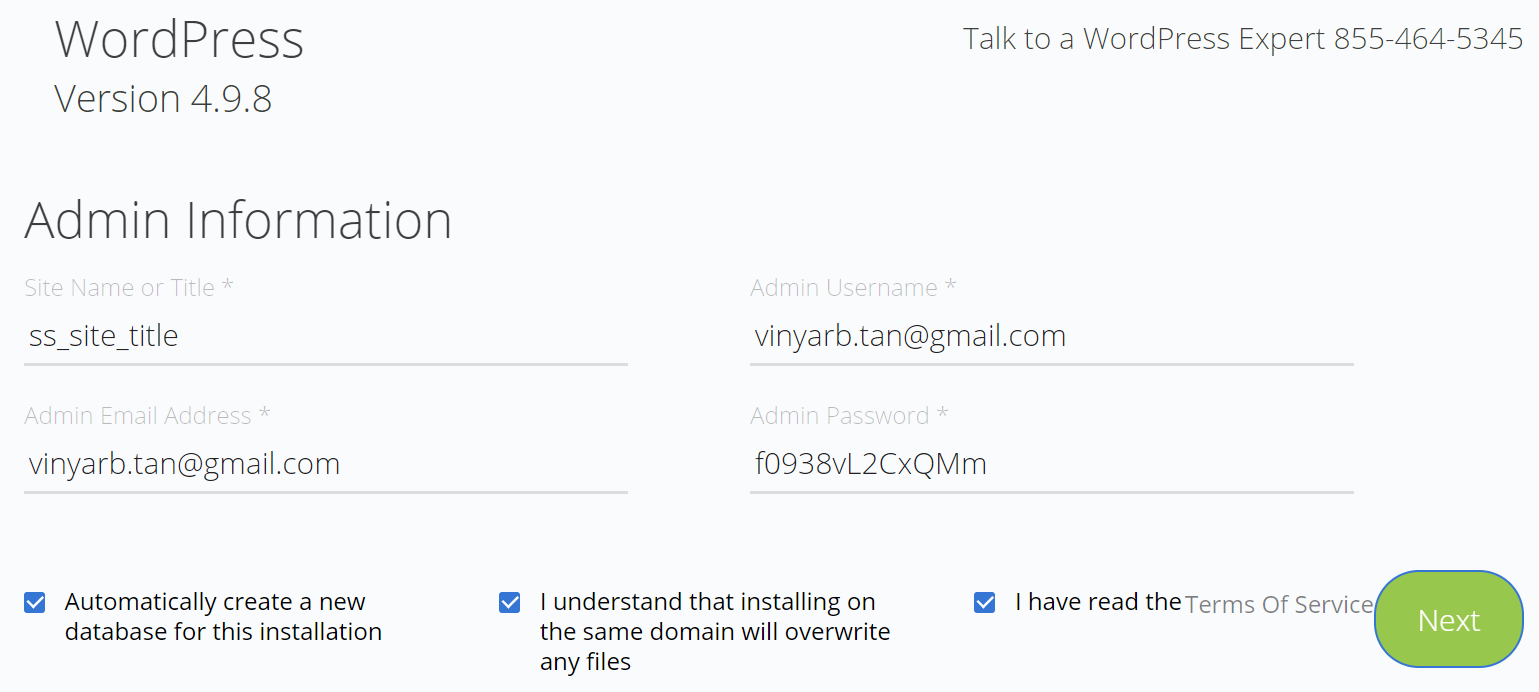Click the green Next button

coord(1449,620)
